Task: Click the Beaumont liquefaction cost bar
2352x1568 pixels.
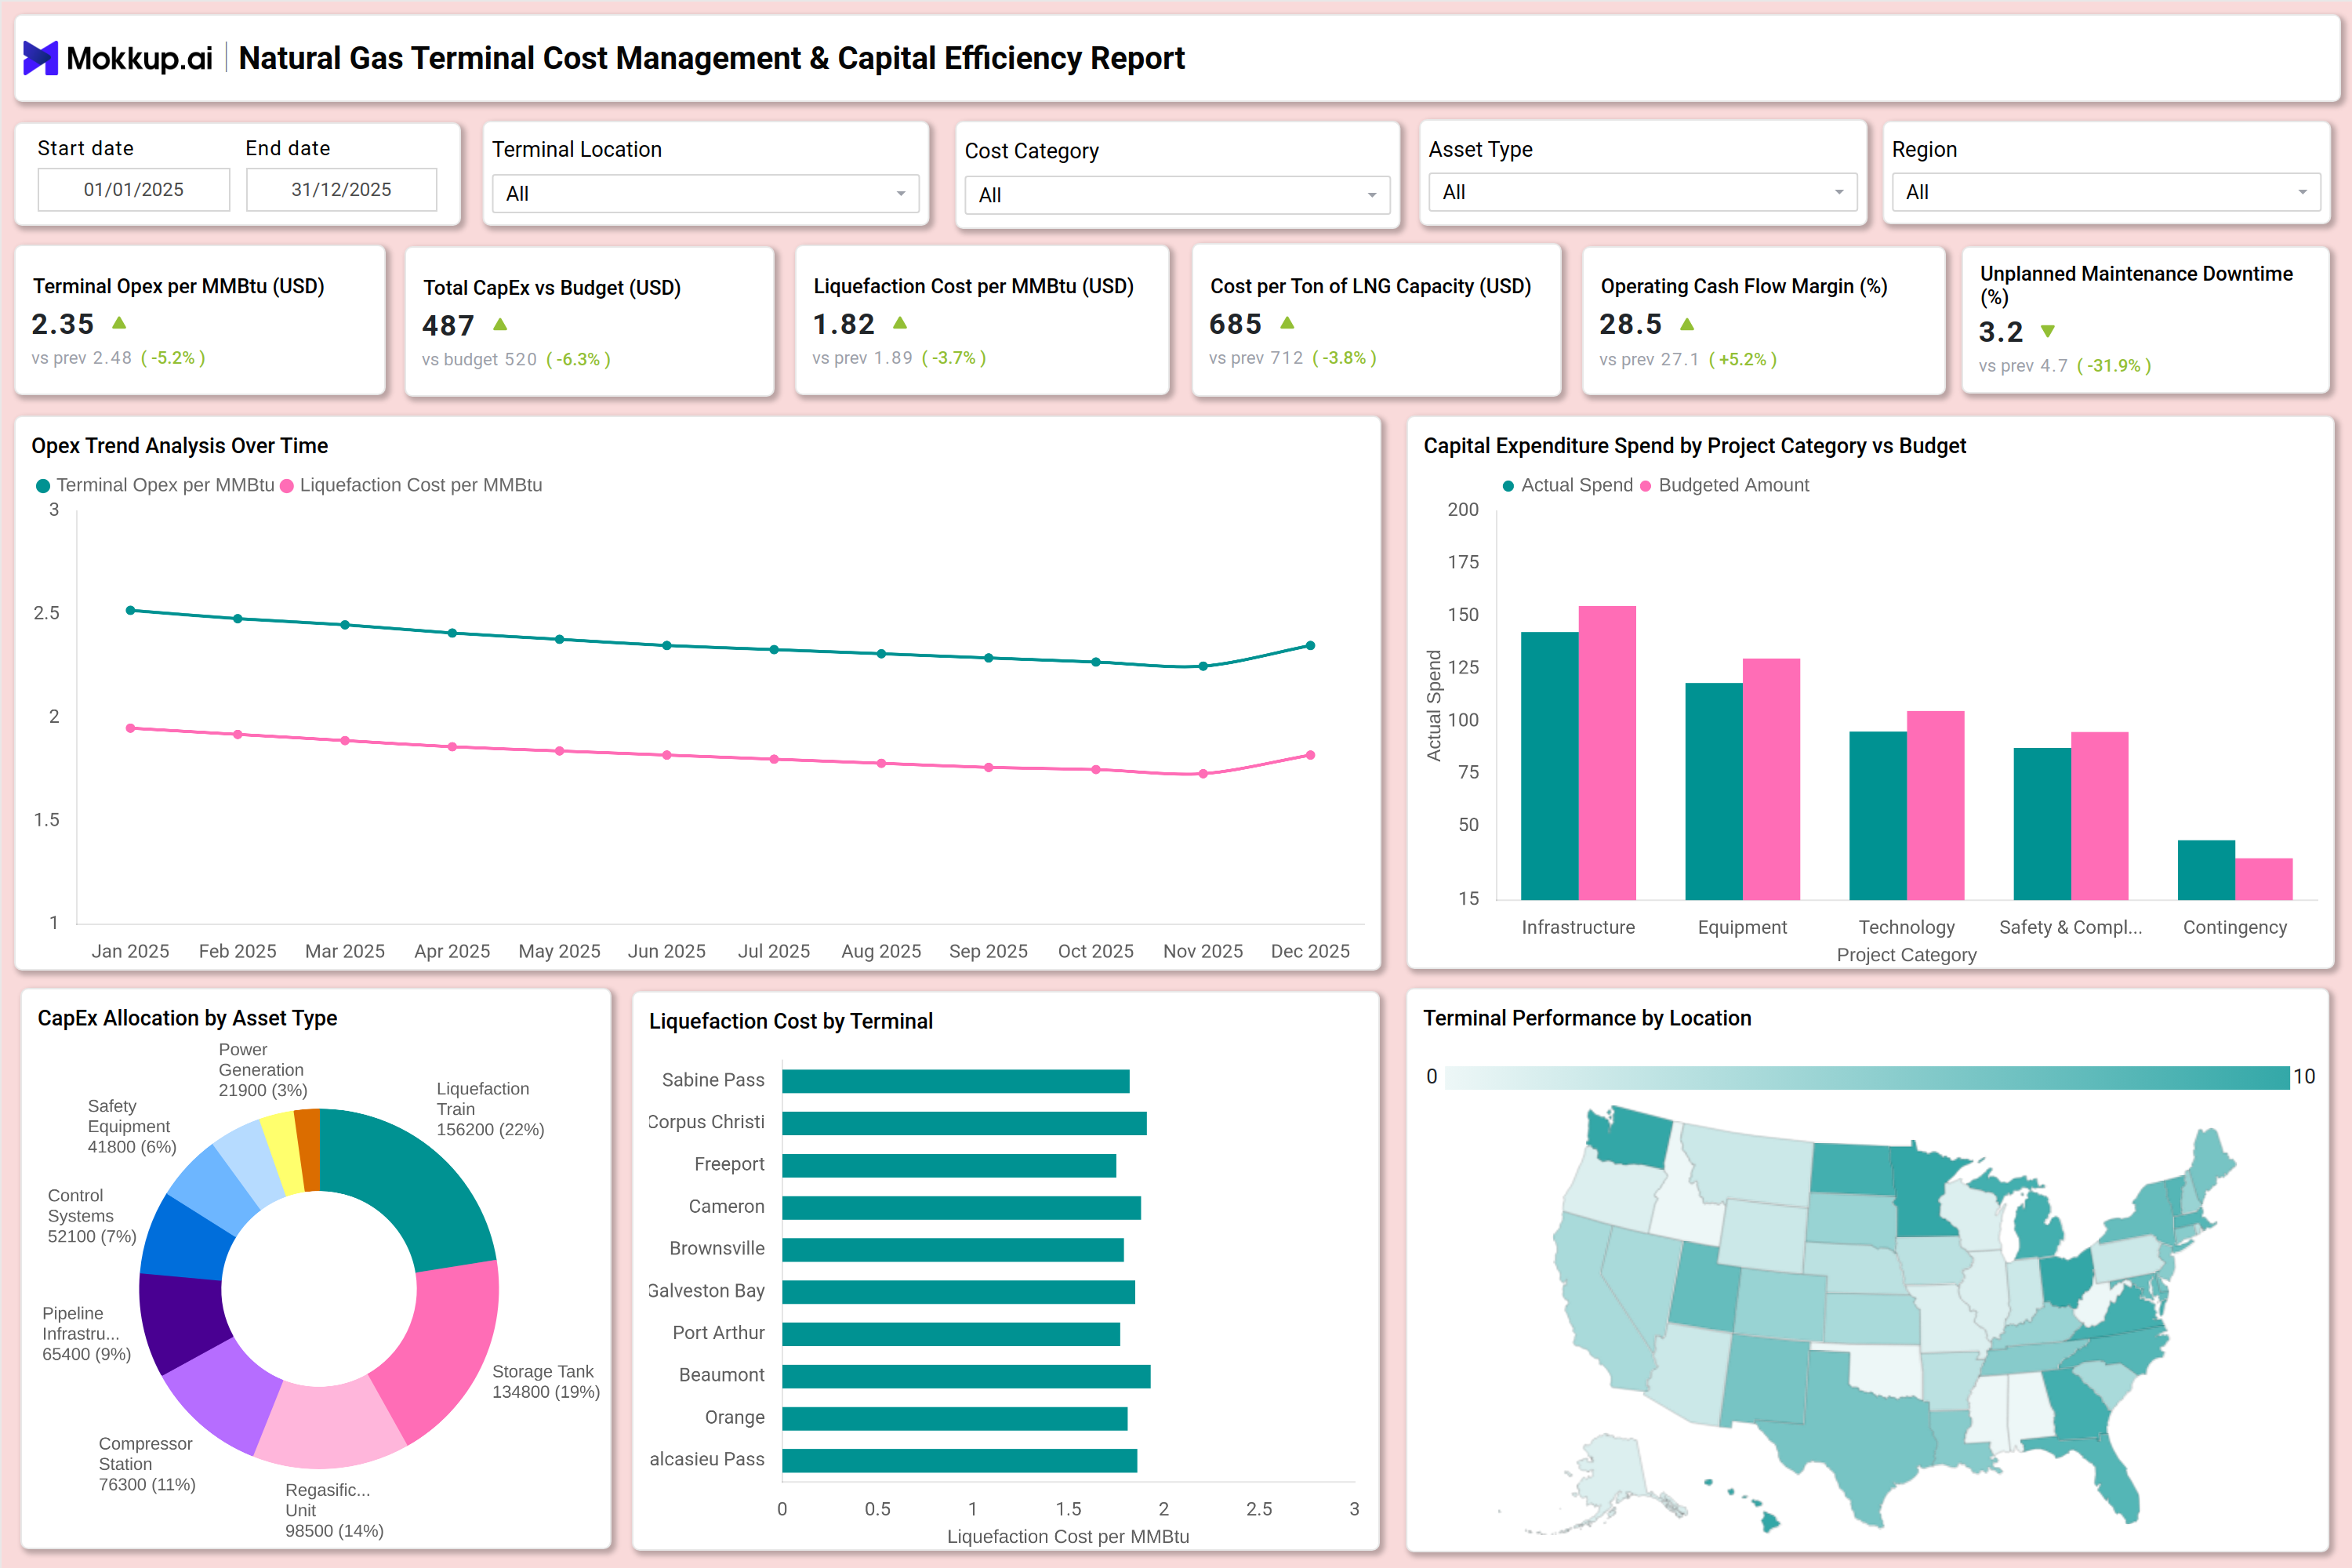Action: point(966,1376)
